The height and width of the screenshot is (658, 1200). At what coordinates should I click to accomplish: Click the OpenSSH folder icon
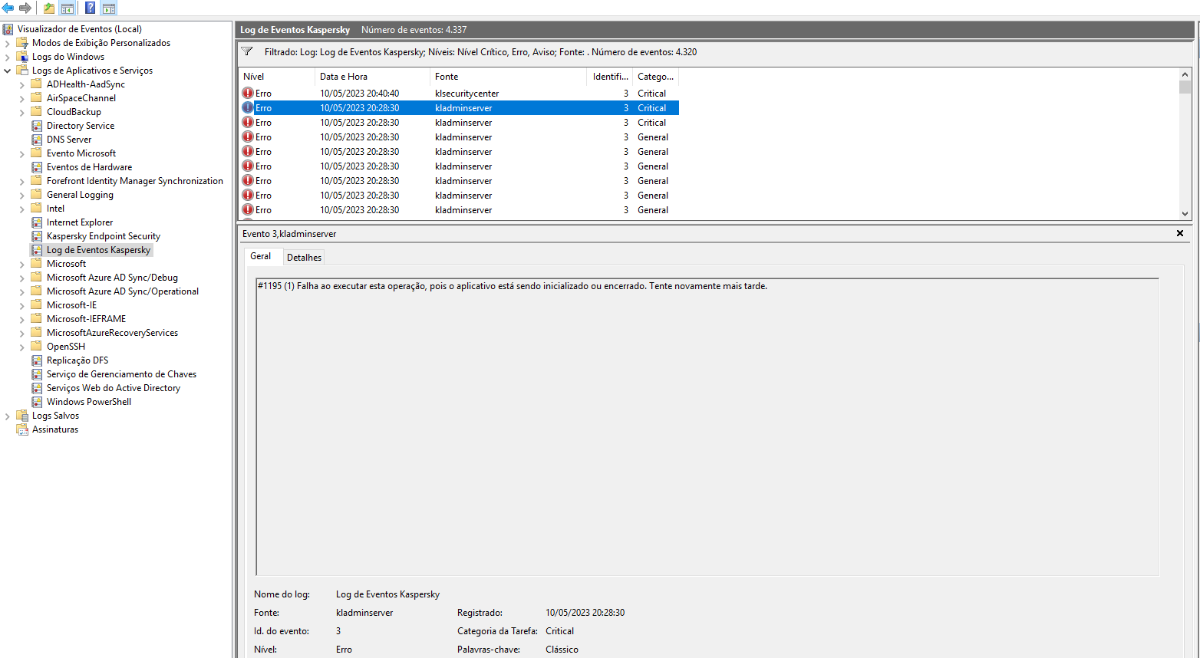(37, 346)
